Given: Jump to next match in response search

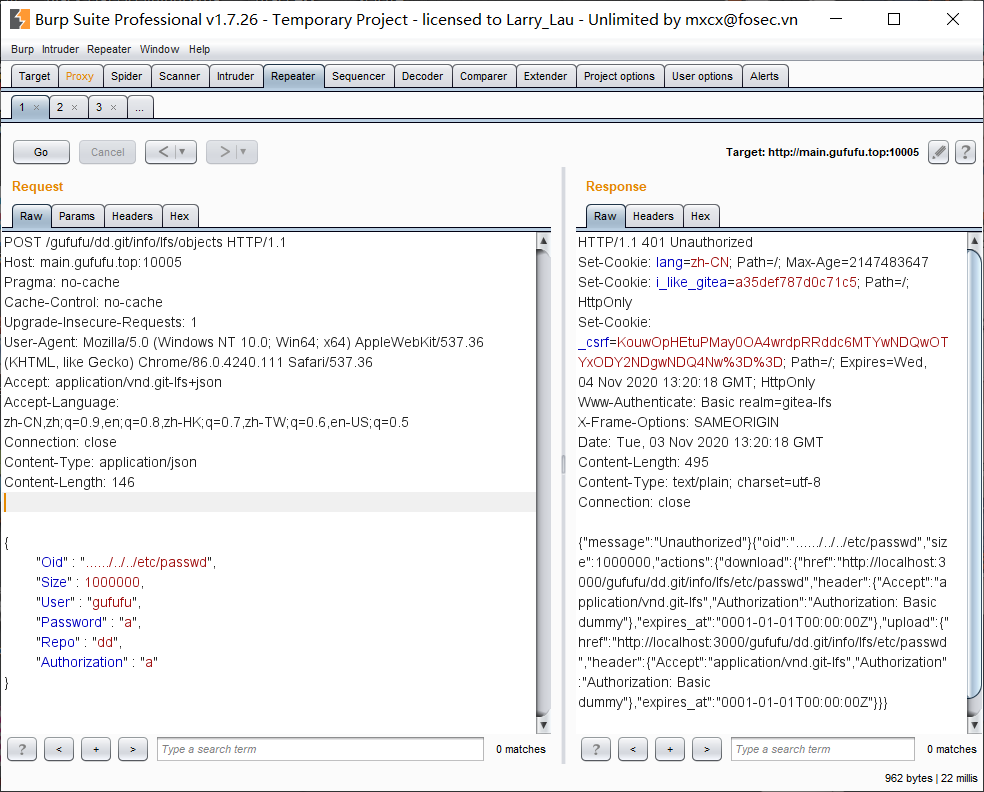Looking at the screenshot, I should coord(707,749).
